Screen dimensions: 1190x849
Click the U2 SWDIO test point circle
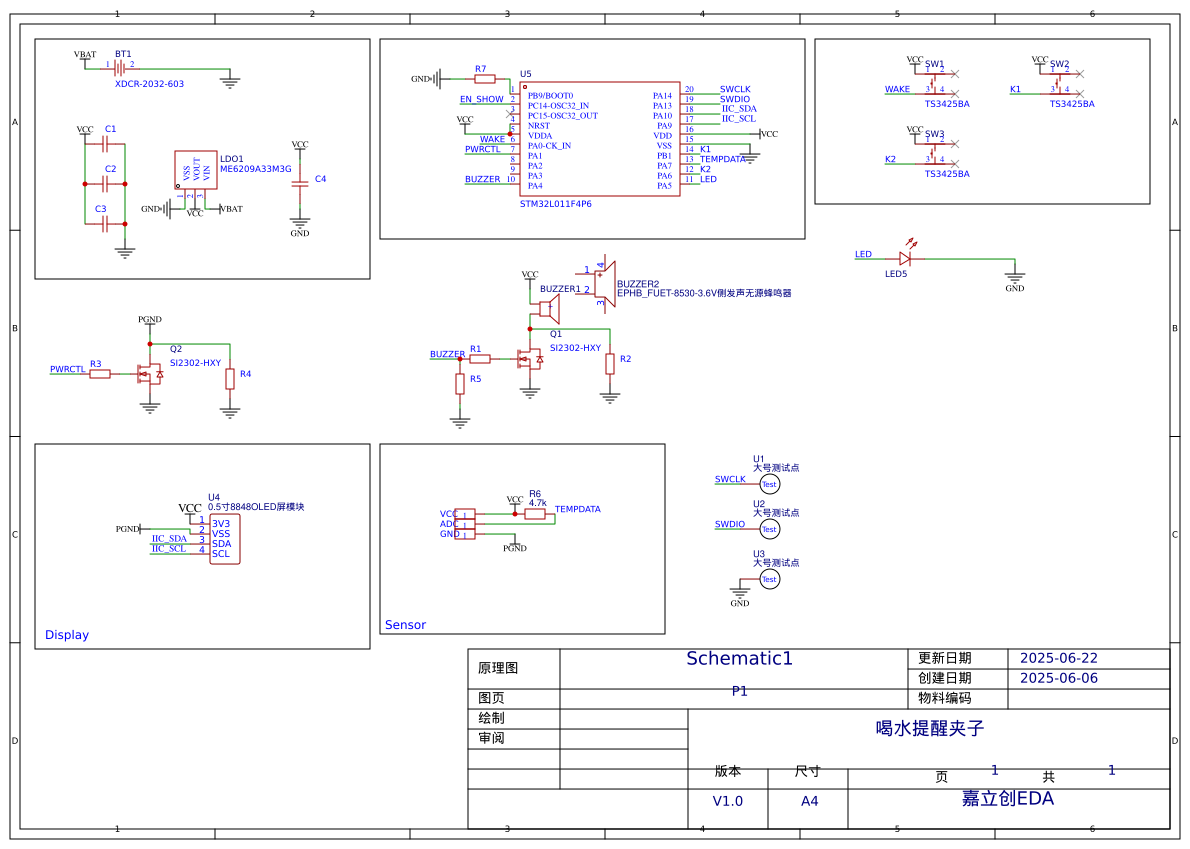(770, 529)
